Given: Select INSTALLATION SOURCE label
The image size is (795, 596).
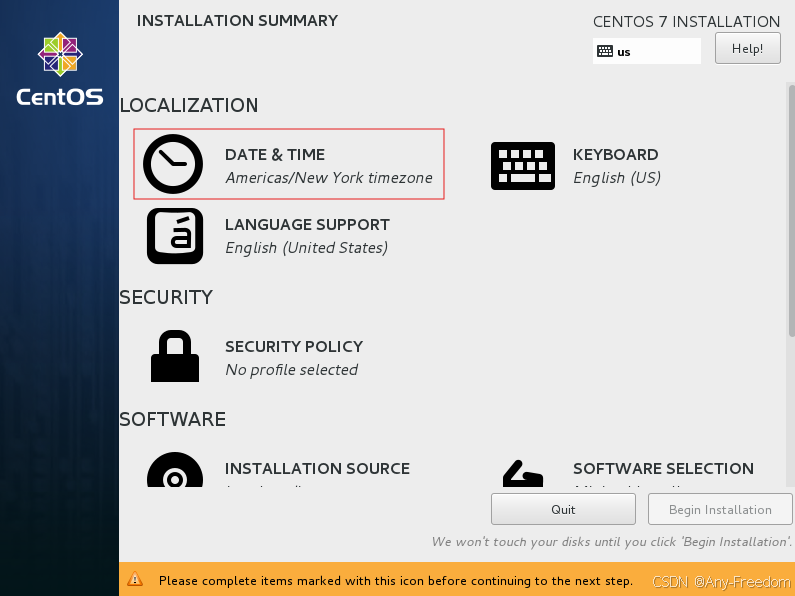Looking at the screenshot, I should pos(317,469).
